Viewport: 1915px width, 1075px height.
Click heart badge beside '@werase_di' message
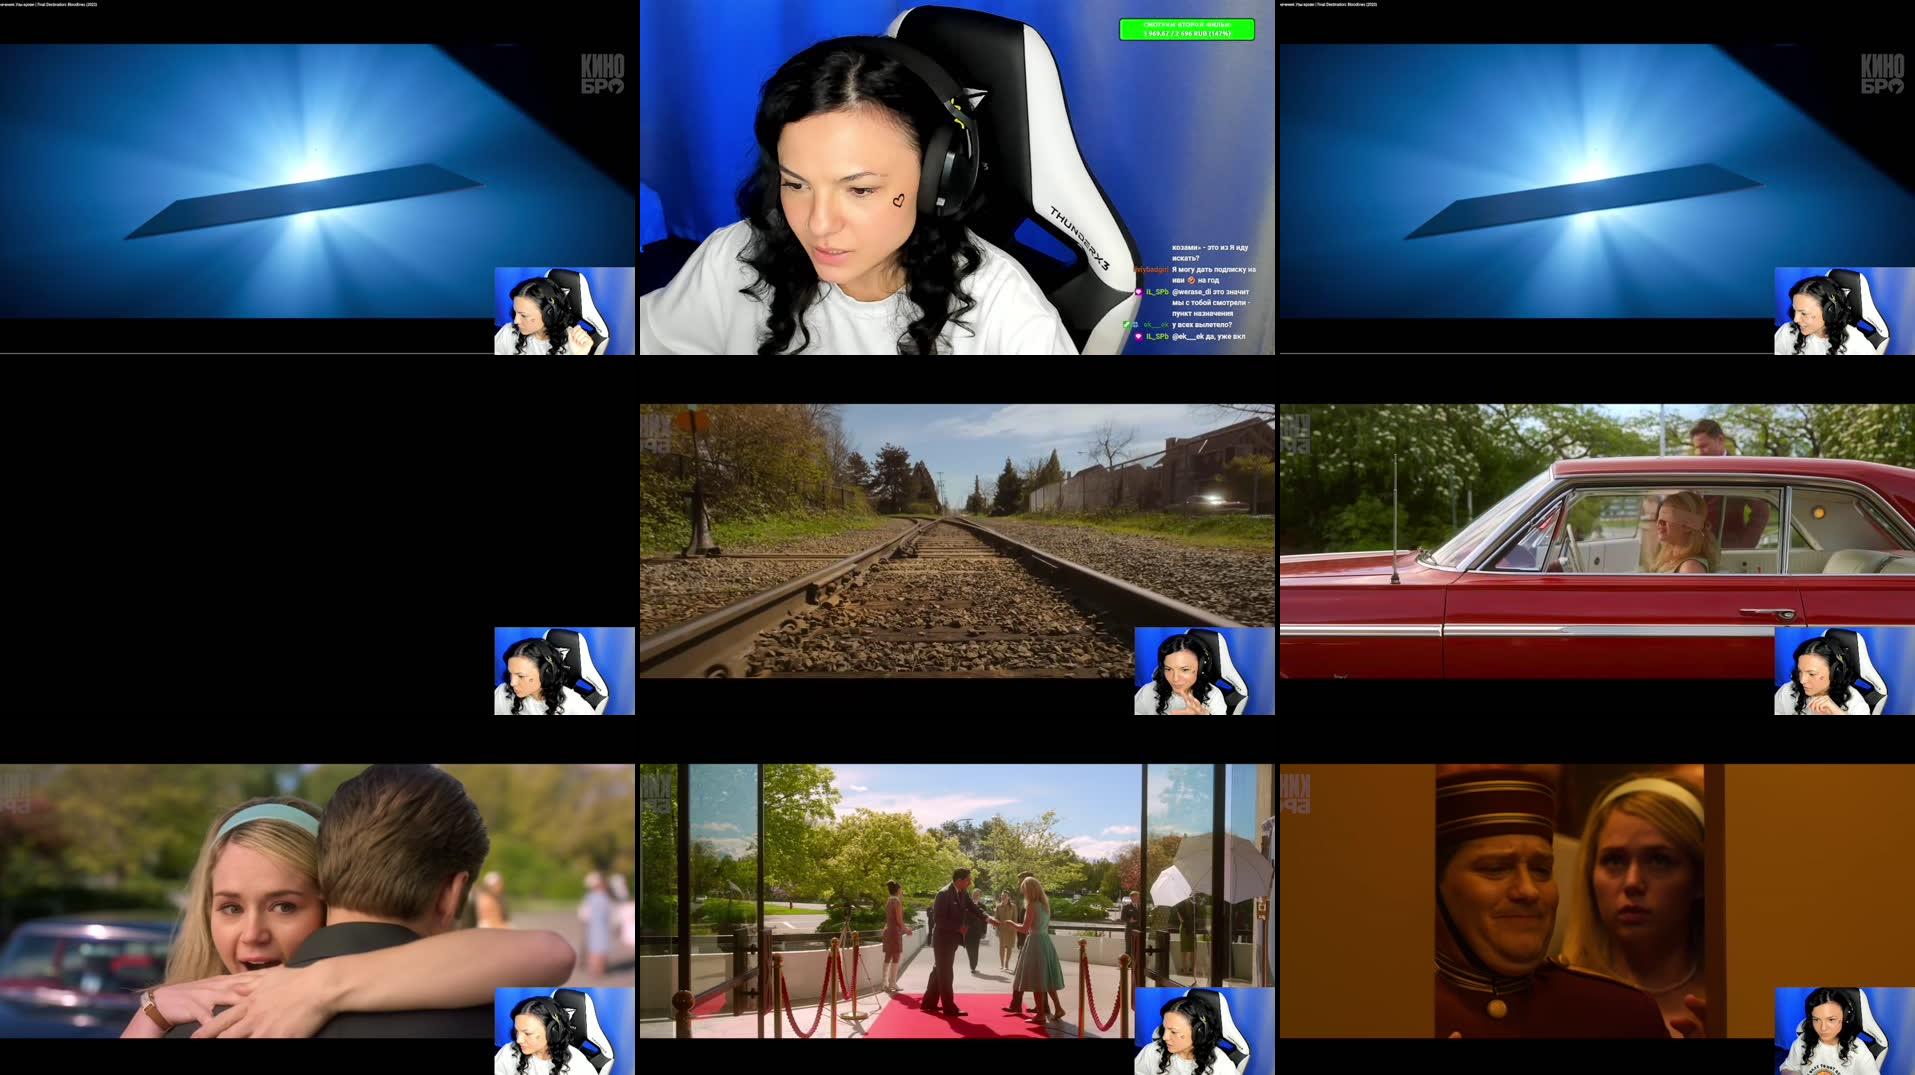(1139, 292)
